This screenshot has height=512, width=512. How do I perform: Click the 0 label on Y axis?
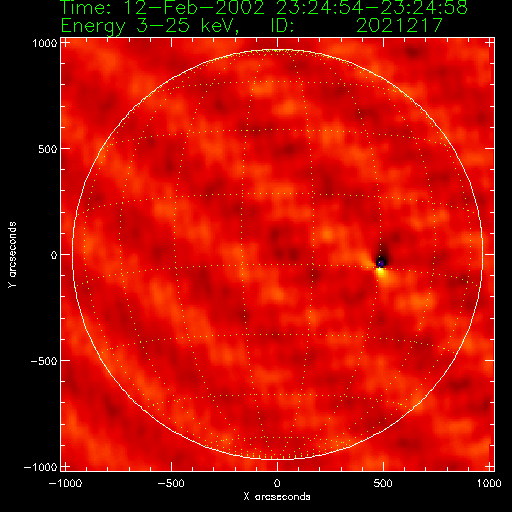point(54,255)
